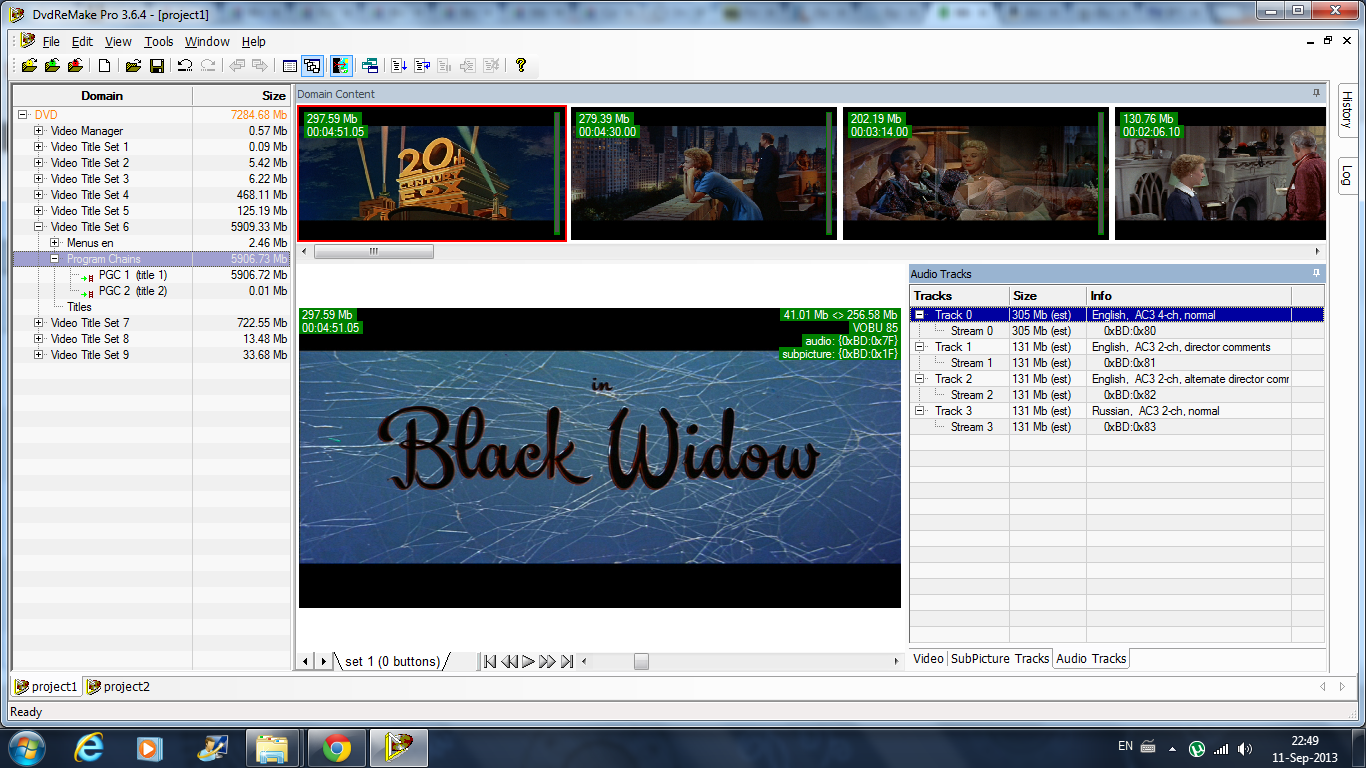Viewport: 1366px width, 768px height.
Task: Select the Audio Tracks tab
Action: pyautogui.click(x=1091, y=659)
